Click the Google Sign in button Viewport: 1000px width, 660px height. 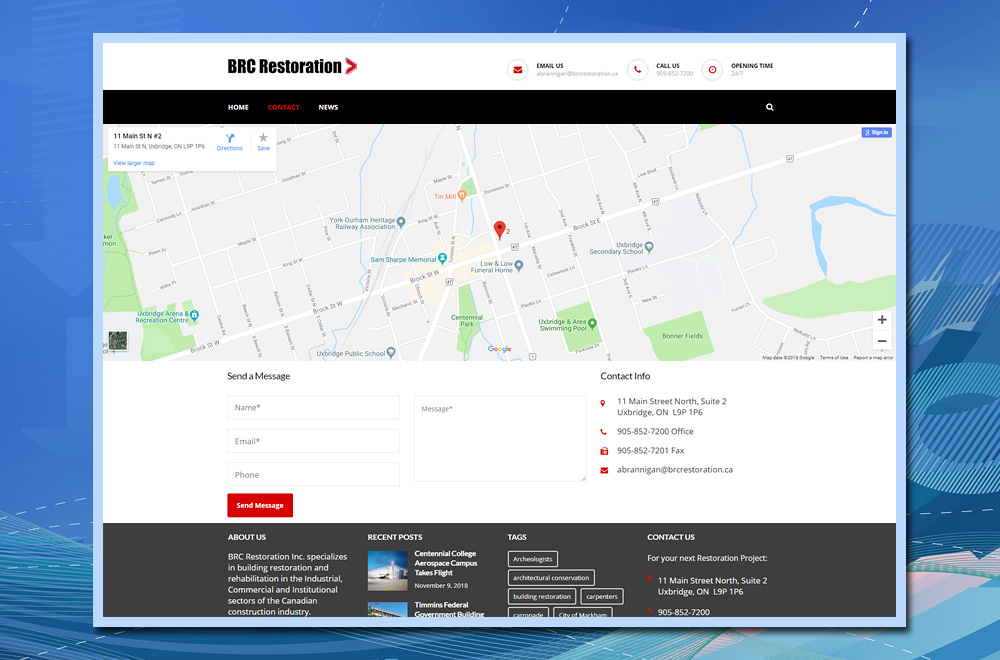(876, 133)
